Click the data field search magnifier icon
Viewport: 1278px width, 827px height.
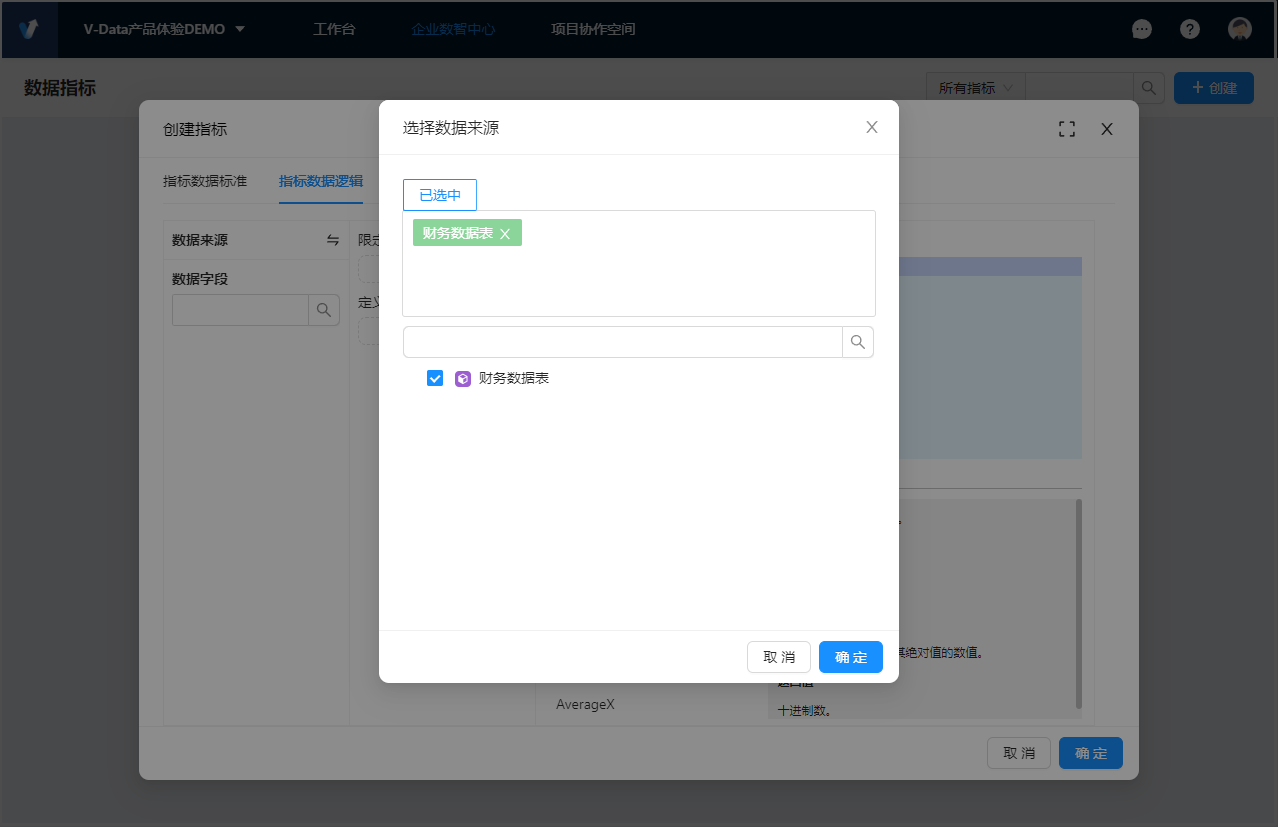click(323, 310)
